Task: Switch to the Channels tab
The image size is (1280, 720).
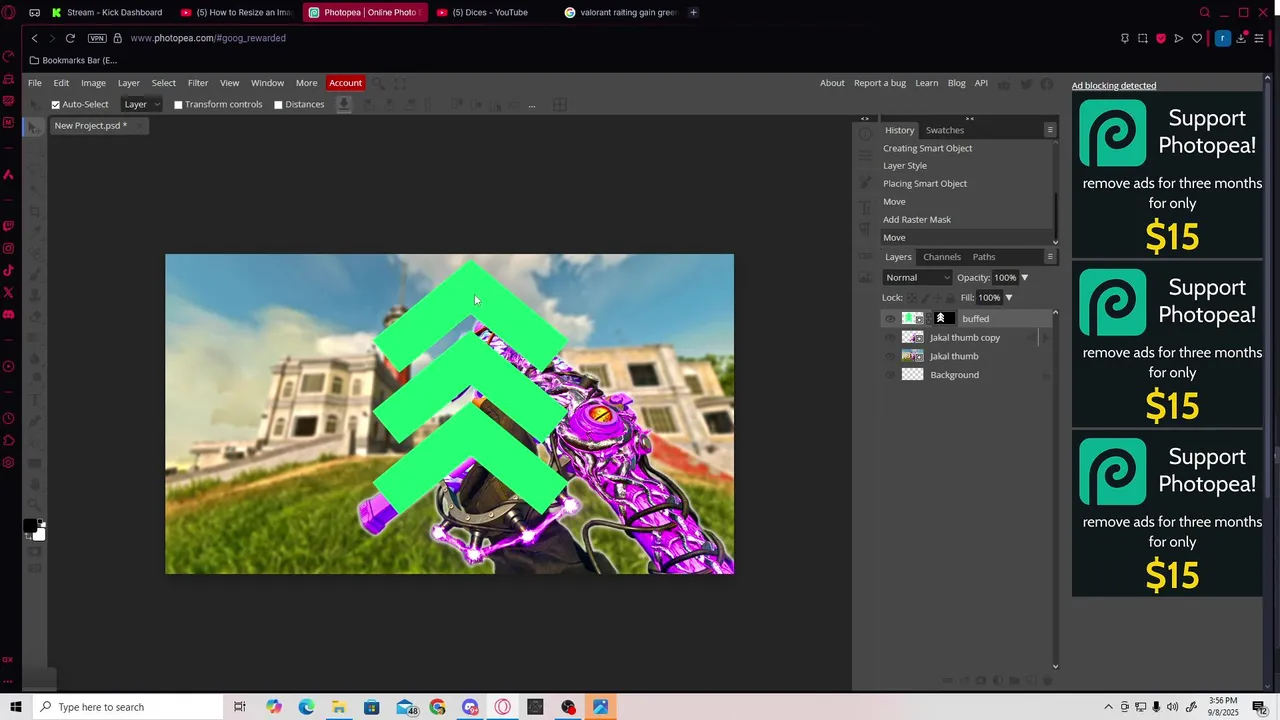Action: tap(942, 257)
